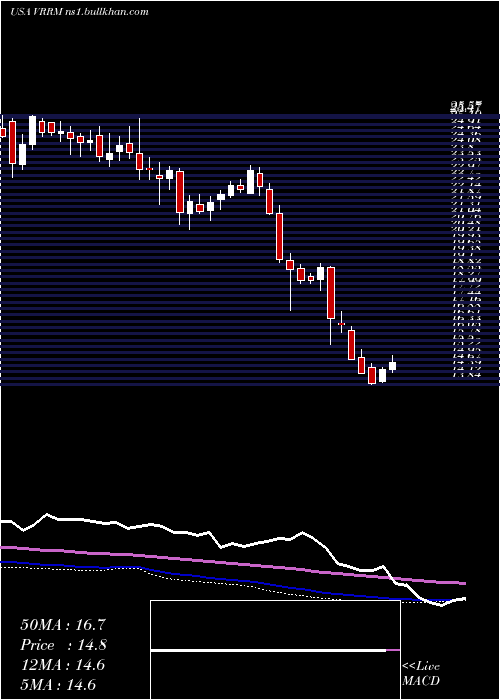Click the last white candlestick on the chart

[x=392, y=366]
